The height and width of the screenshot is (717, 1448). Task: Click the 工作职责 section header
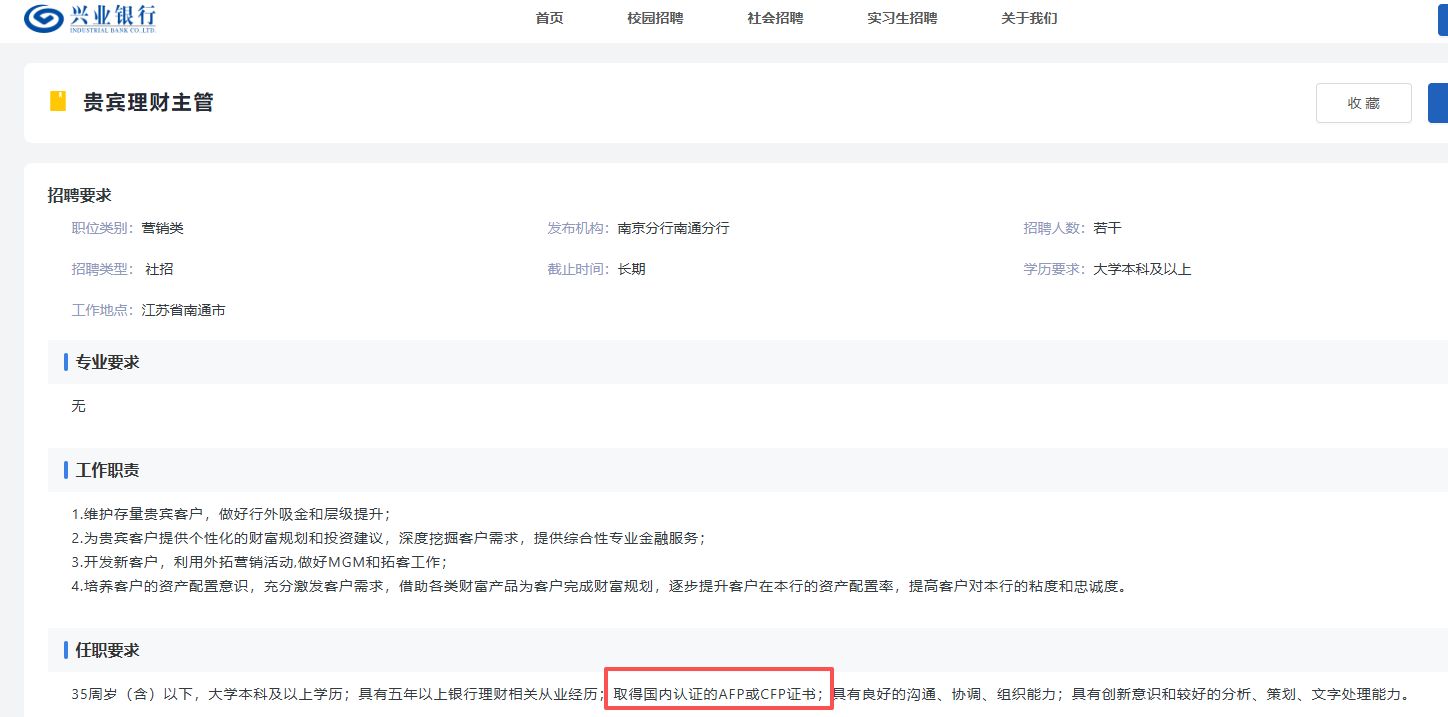click(x=108, y=470)
